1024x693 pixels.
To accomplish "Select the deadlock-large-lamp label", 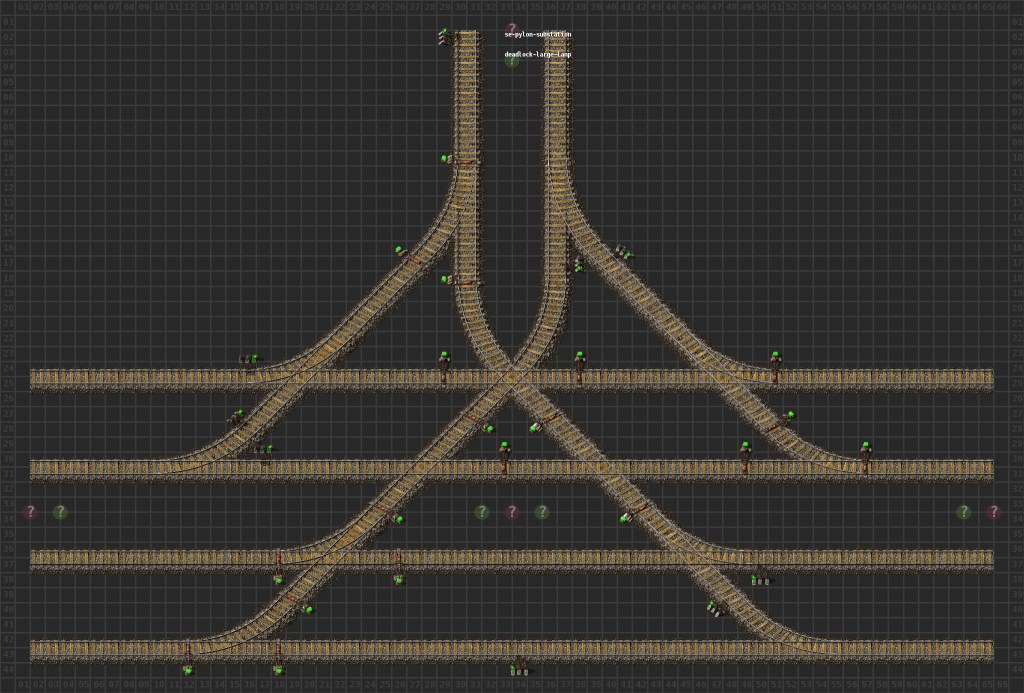I will [537, 54].
